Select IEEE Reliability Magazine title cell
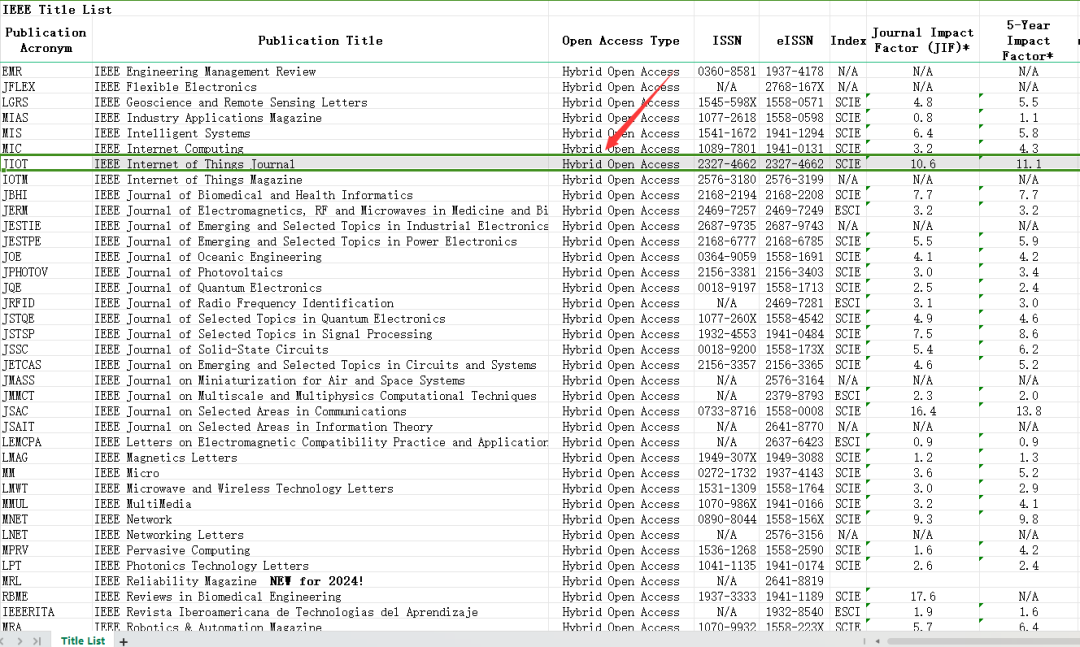Viewport: 1080px width, 647px height. (x=320, y=581)
